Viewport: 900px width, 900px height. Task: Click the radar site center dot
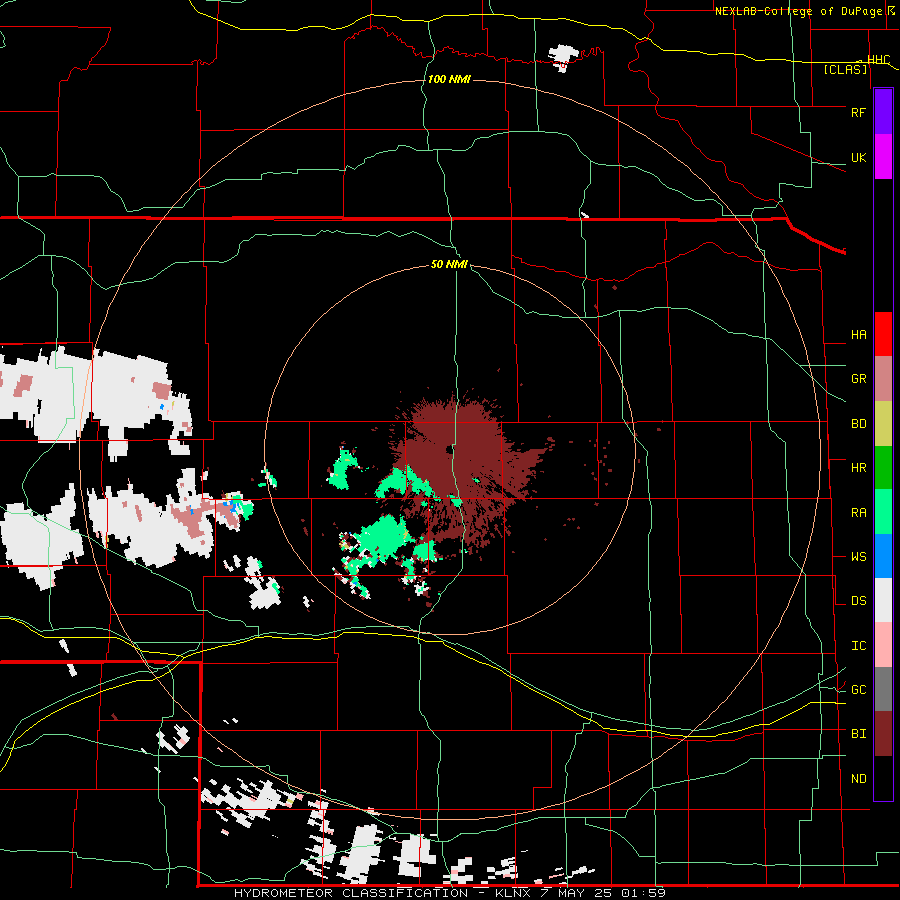pos(449,449)
